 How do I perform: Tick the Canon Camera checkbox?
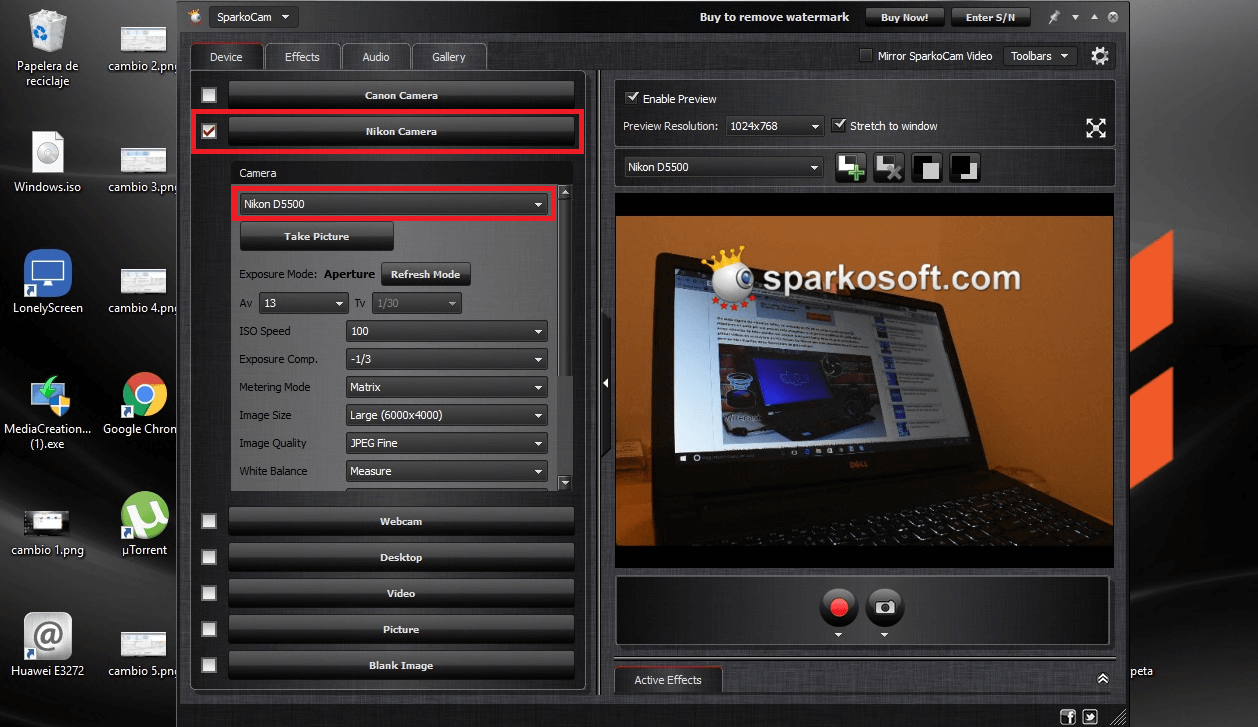209,96
